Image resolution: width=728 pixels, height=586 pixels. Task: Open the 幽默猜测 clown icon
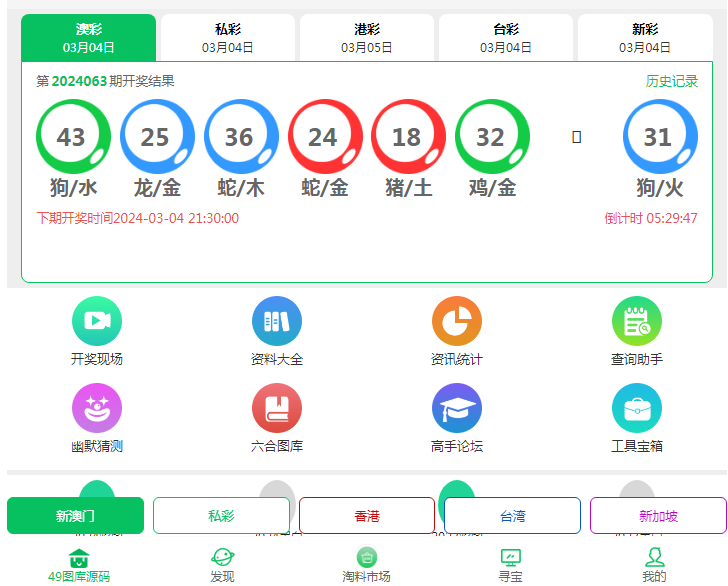click(97, 408)
